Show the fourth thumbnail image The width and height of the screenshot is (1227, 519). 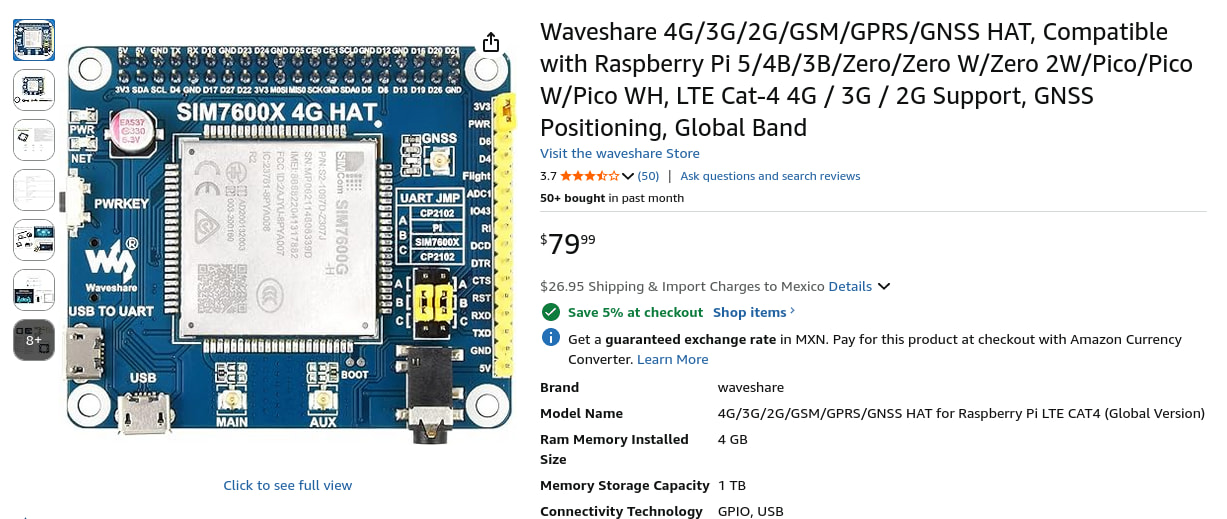pyautogui.click(x=33, y=189)
